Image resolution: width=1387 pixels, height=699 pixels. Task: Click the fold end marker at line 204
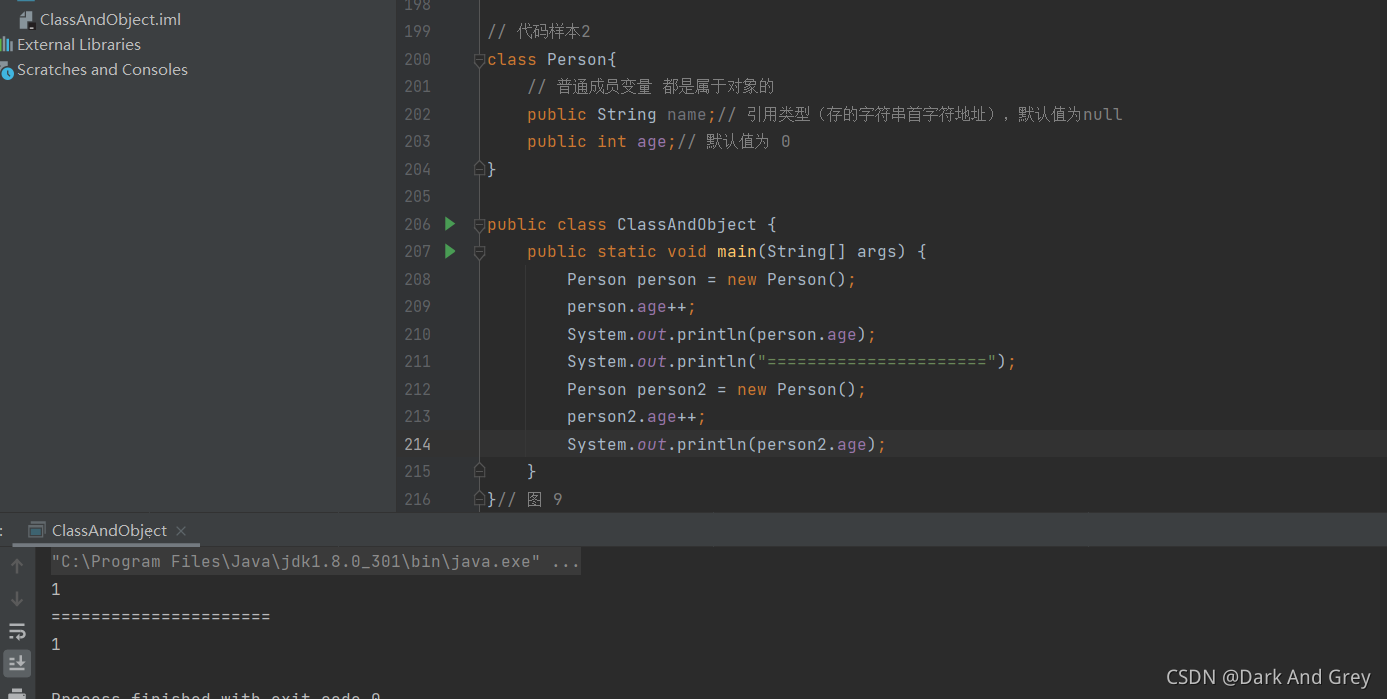(x=479, y=169)
